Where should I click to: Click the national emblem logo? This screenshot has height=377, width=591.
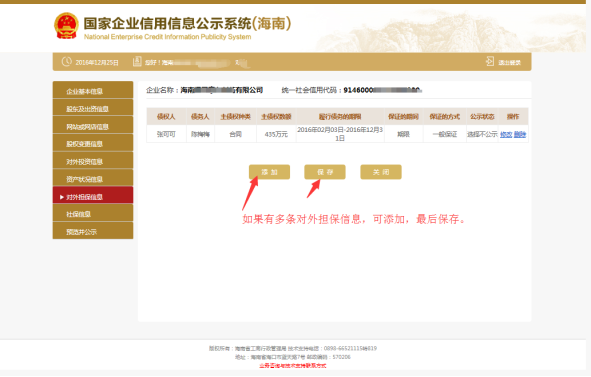tap(66, 26)
